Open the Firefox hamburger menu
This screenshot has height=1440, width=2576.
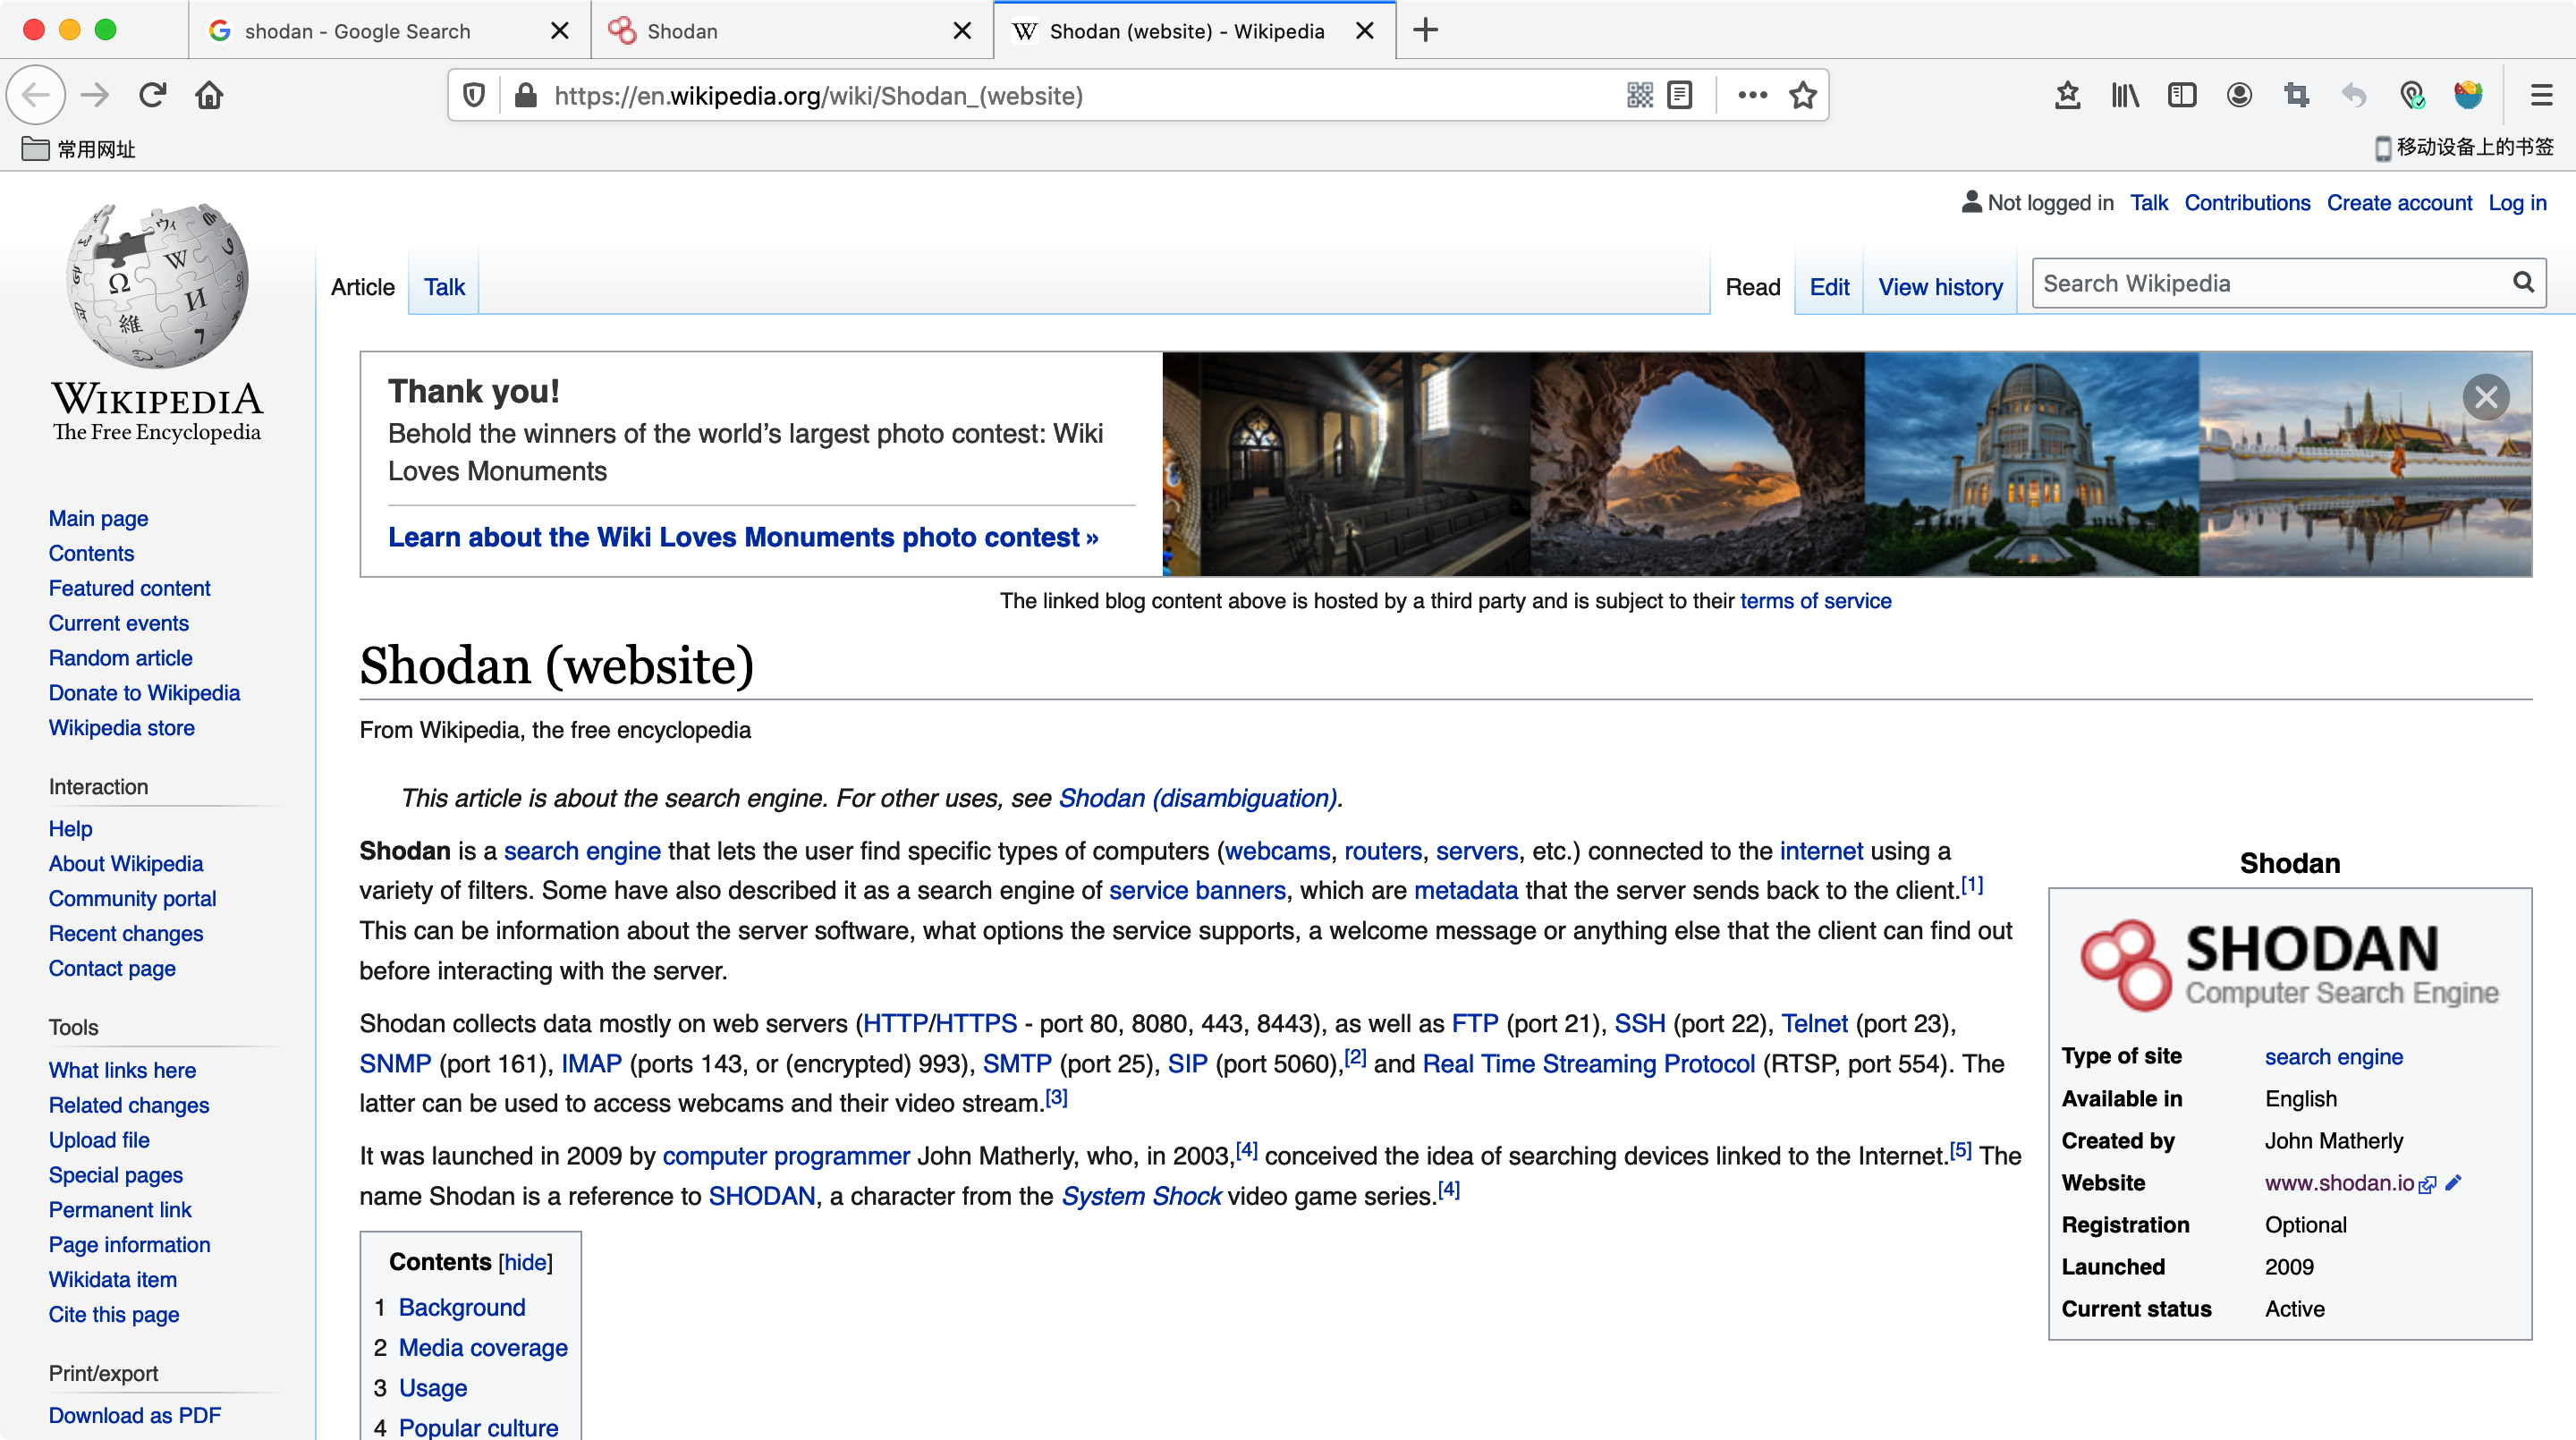(x=2541, y=95)
